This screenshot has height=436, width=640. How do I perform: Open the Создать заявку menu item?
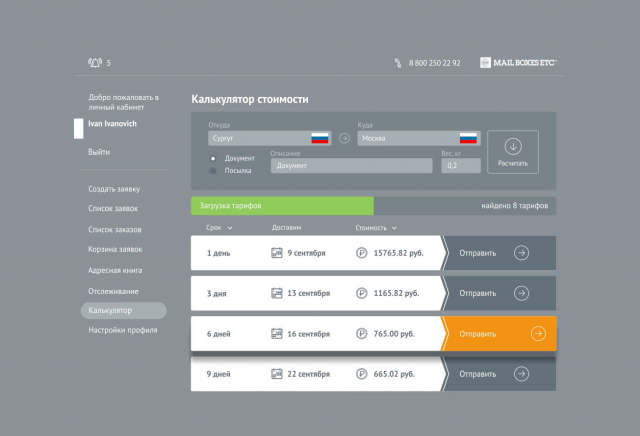coord(114,189)
